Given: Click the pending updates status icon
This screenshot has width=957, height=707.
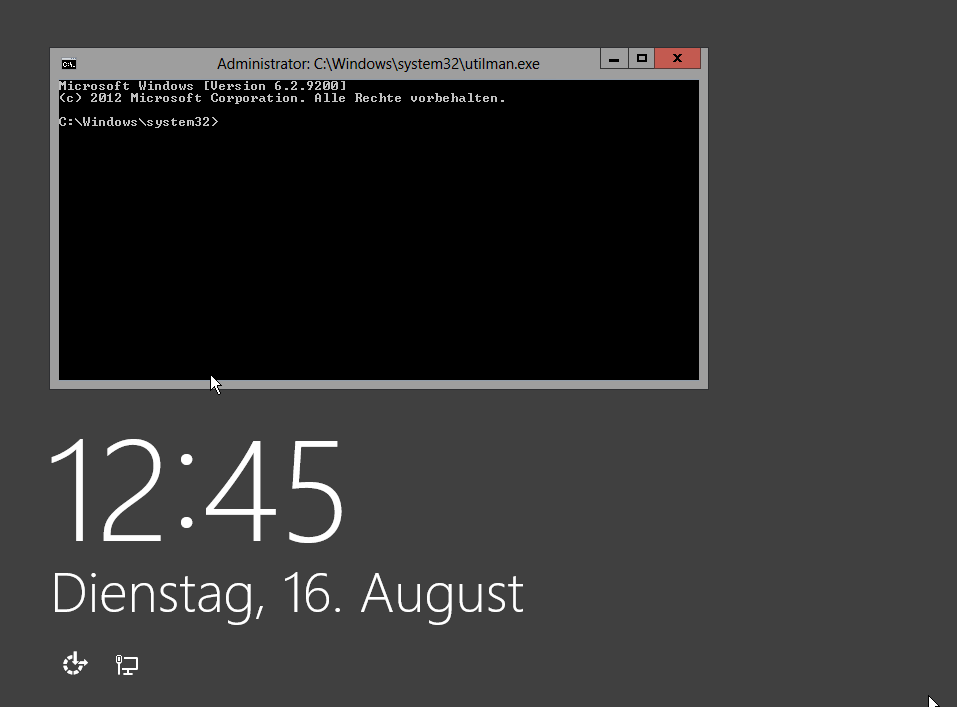Looking at the screenshot, I should coord(74,663).
